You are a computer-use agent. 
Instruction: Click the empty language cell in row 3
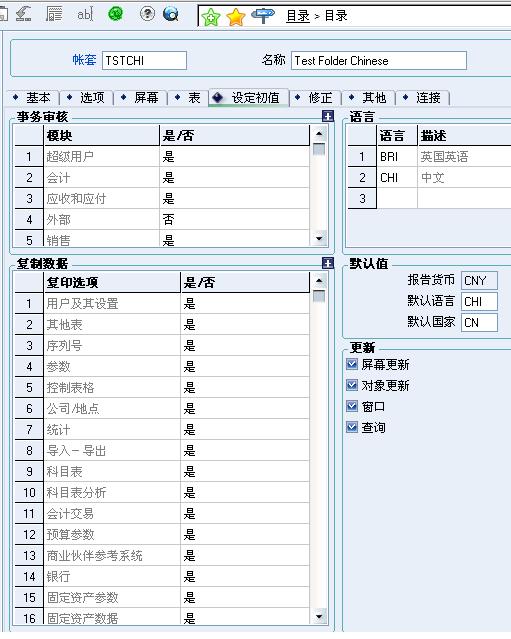pyautogui.click(x=397, y=198)
